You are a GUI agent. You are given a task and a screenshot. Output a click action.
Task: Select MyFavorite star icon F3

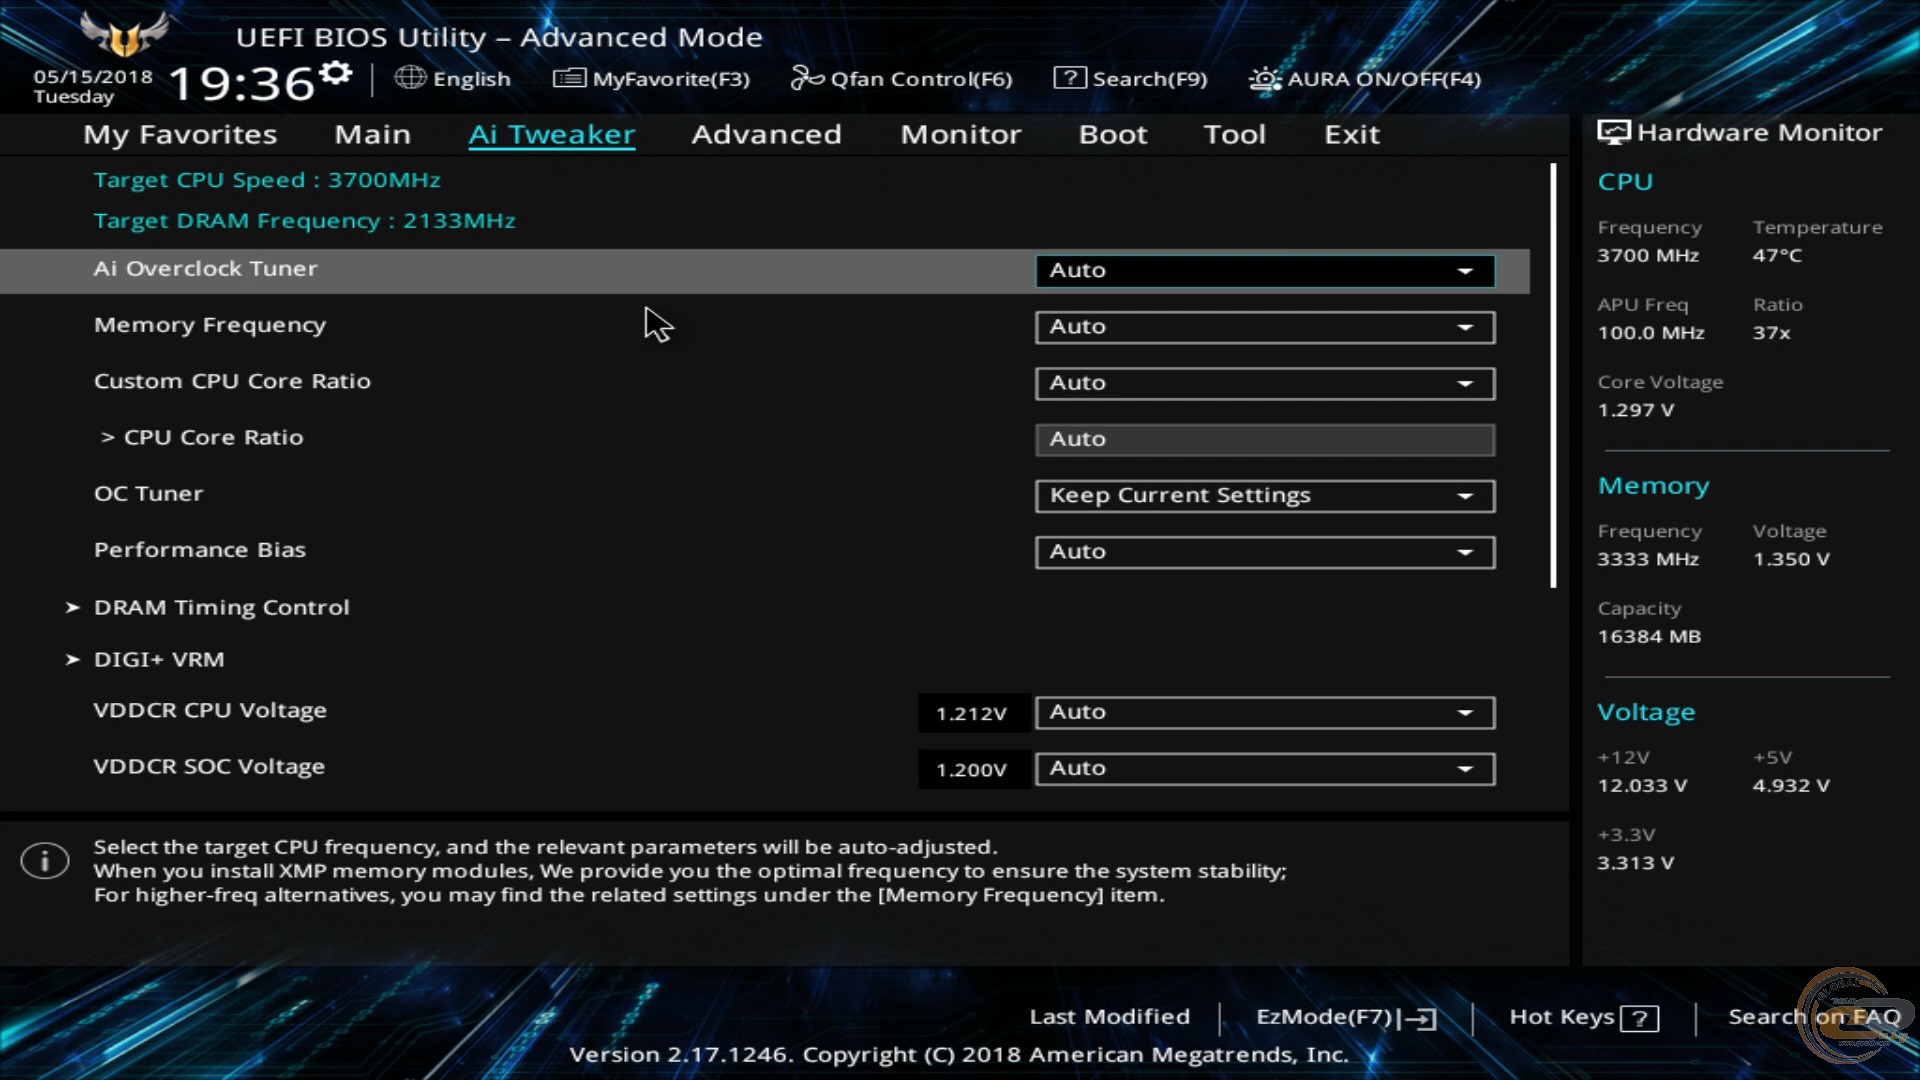pyautogui.click(x=567, y=78)
